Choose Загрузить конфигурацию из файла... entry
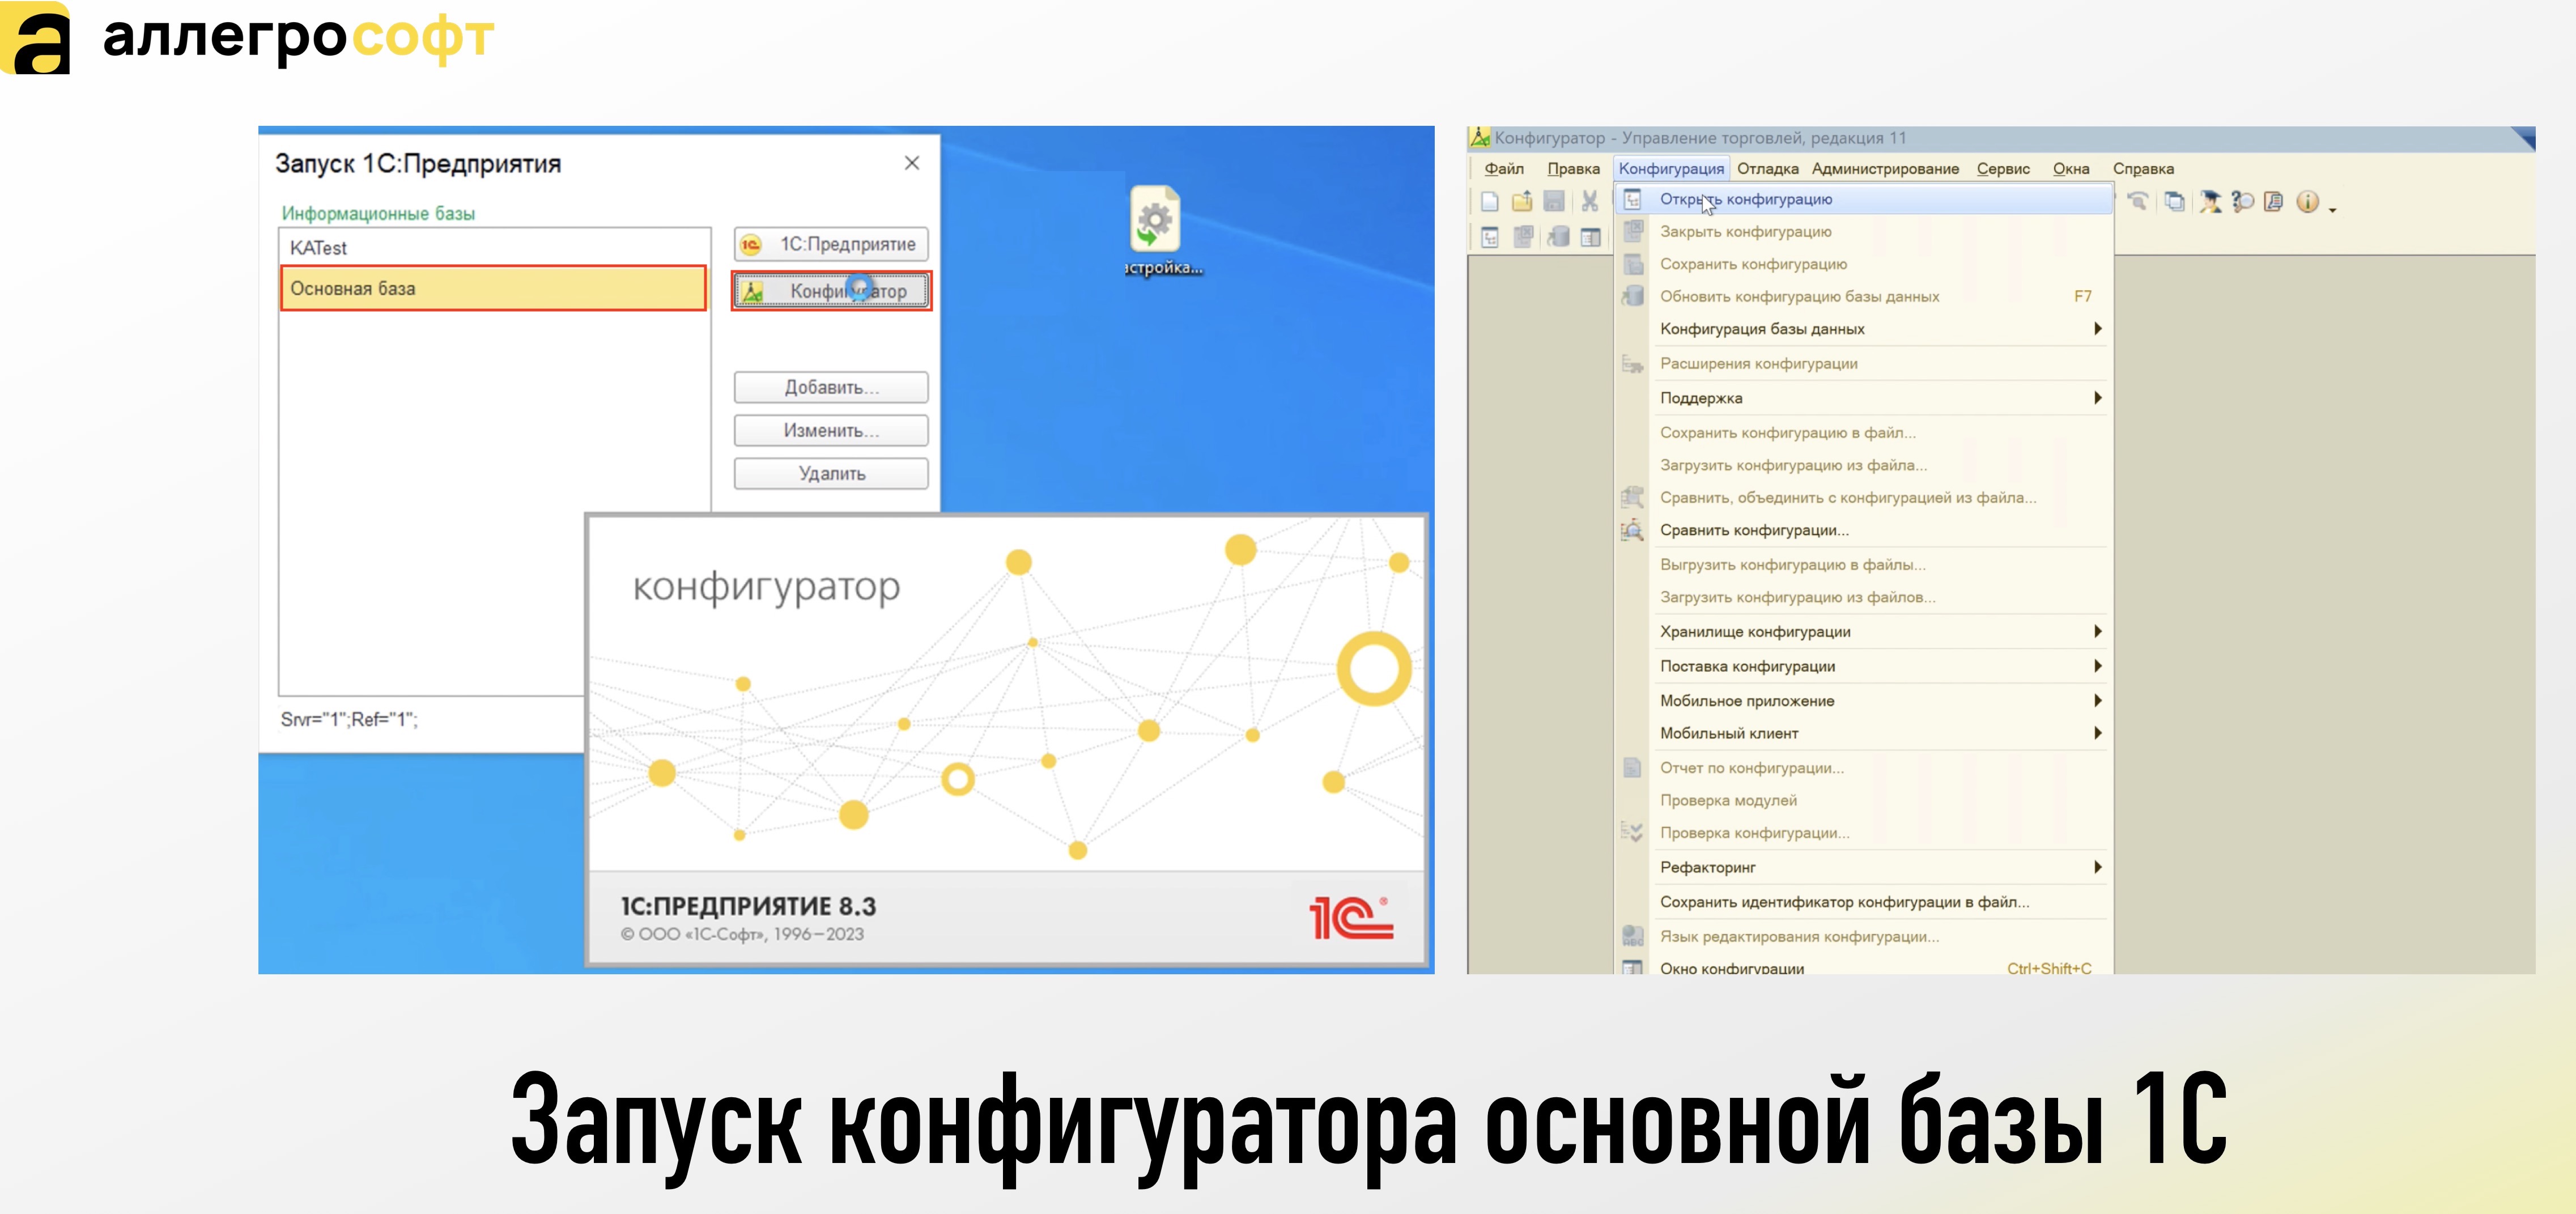The width and height of the screenshot is (2576, 1214). click(1865, 465)
